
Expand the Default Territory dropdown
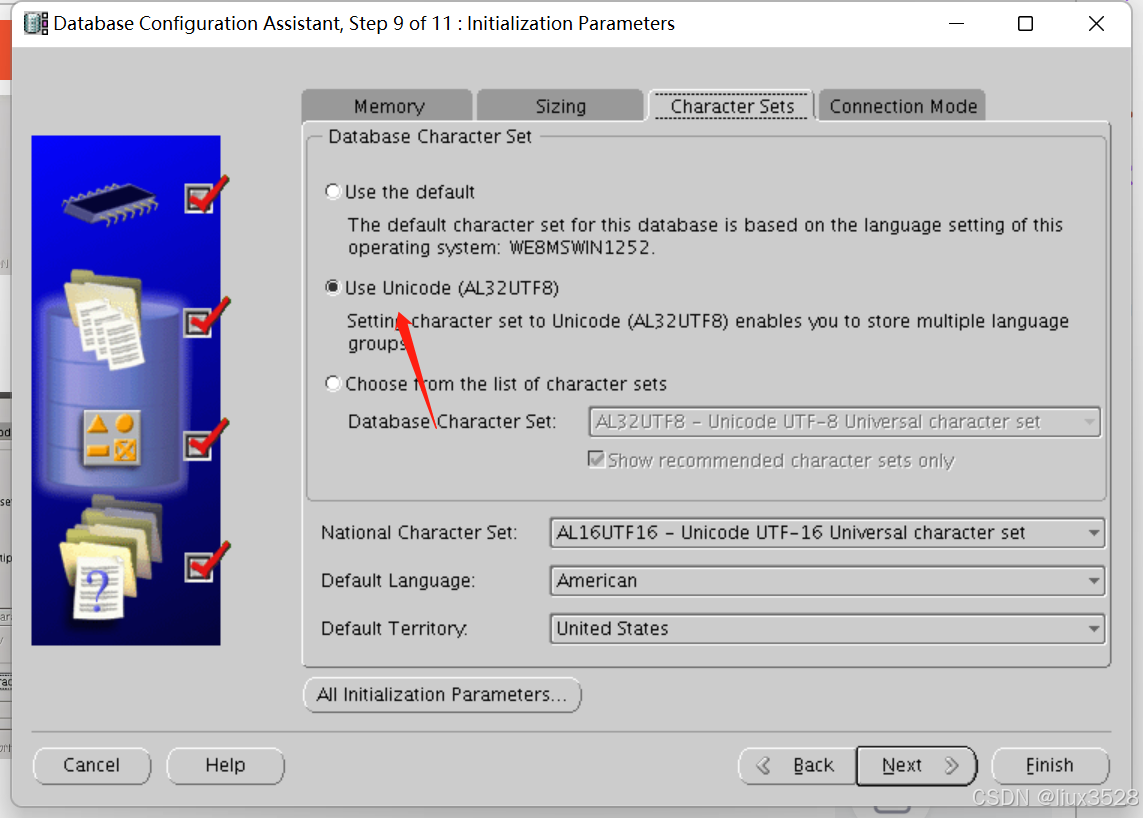[827, 628]
